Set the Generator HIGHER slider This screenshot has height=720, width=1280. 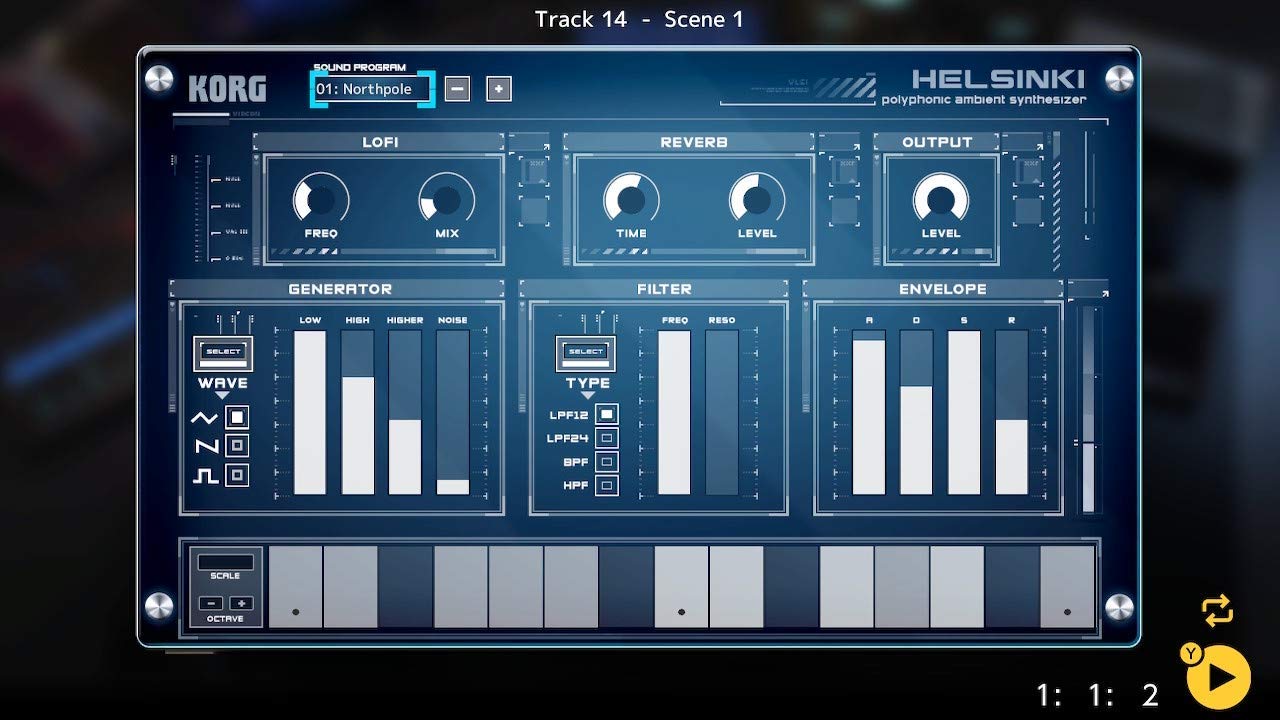(405, 412)
